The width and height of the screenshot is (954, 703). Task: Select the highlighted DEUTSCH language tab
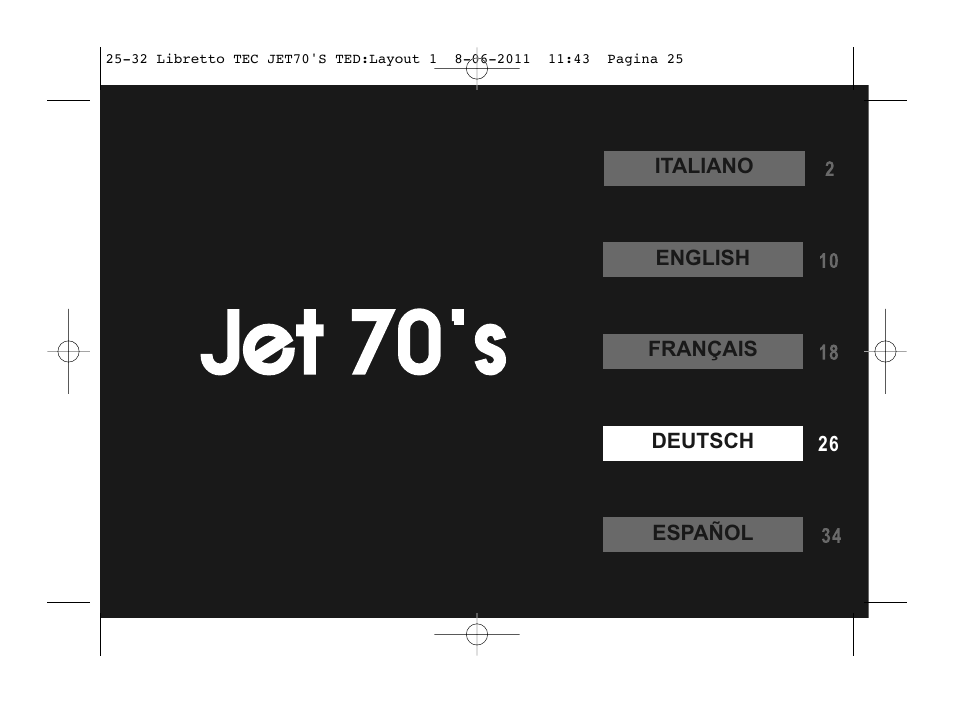pos(703,443)
